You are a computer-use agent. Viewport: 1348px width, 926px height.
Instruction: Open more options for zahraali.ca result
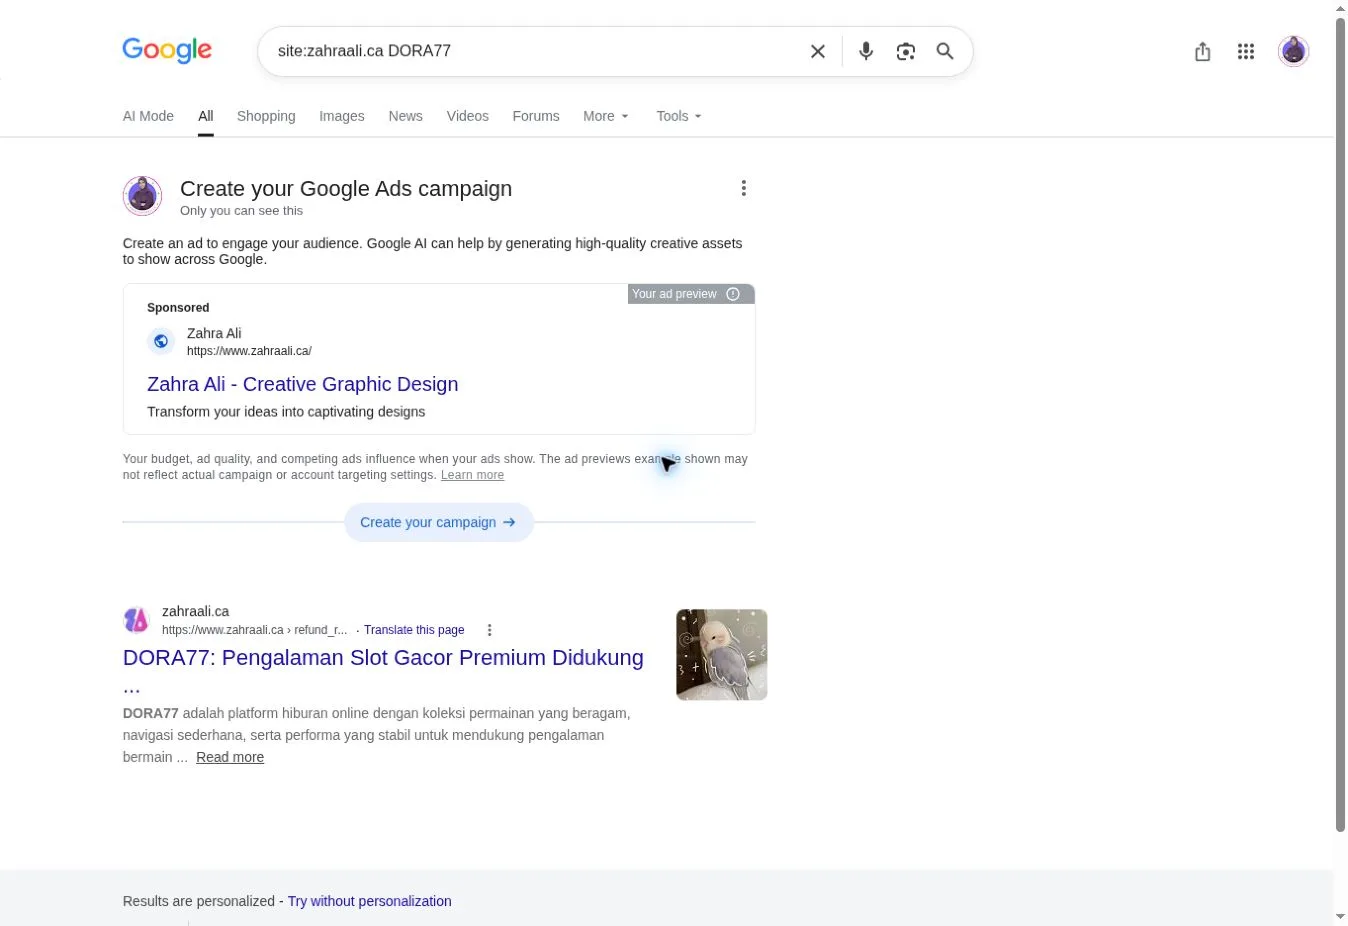(489, 630)
